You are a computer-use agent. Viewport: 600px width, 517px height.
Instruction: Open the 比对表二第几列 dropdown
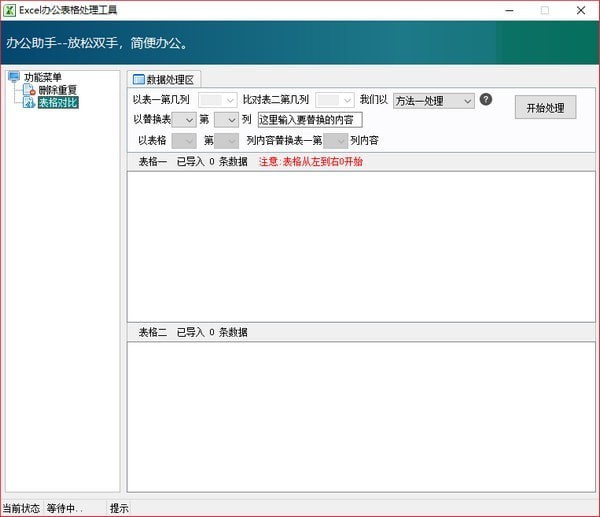tap(334, 100)
